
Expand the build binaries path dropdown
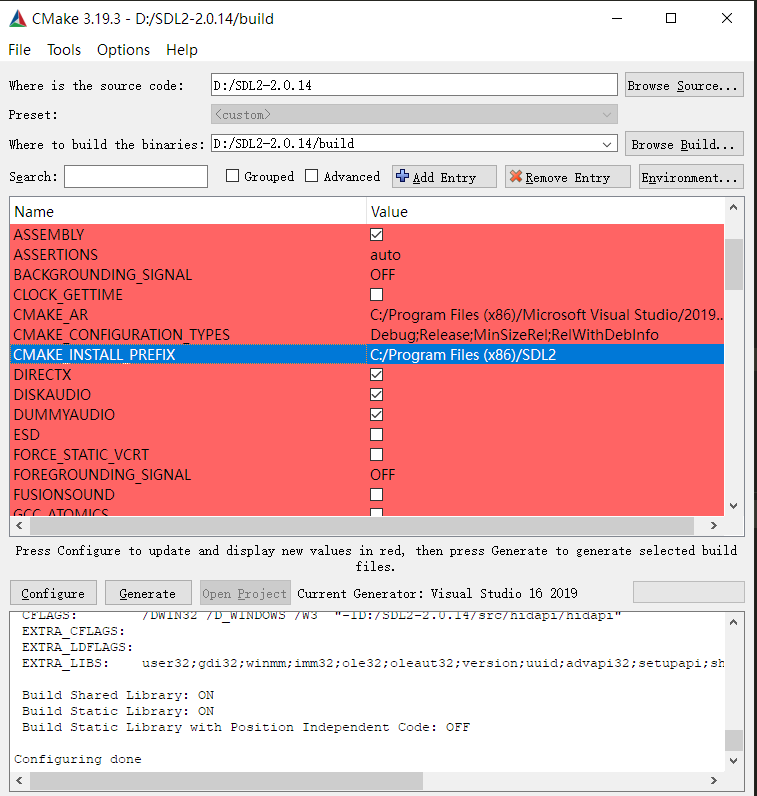(x=608, y=144)
